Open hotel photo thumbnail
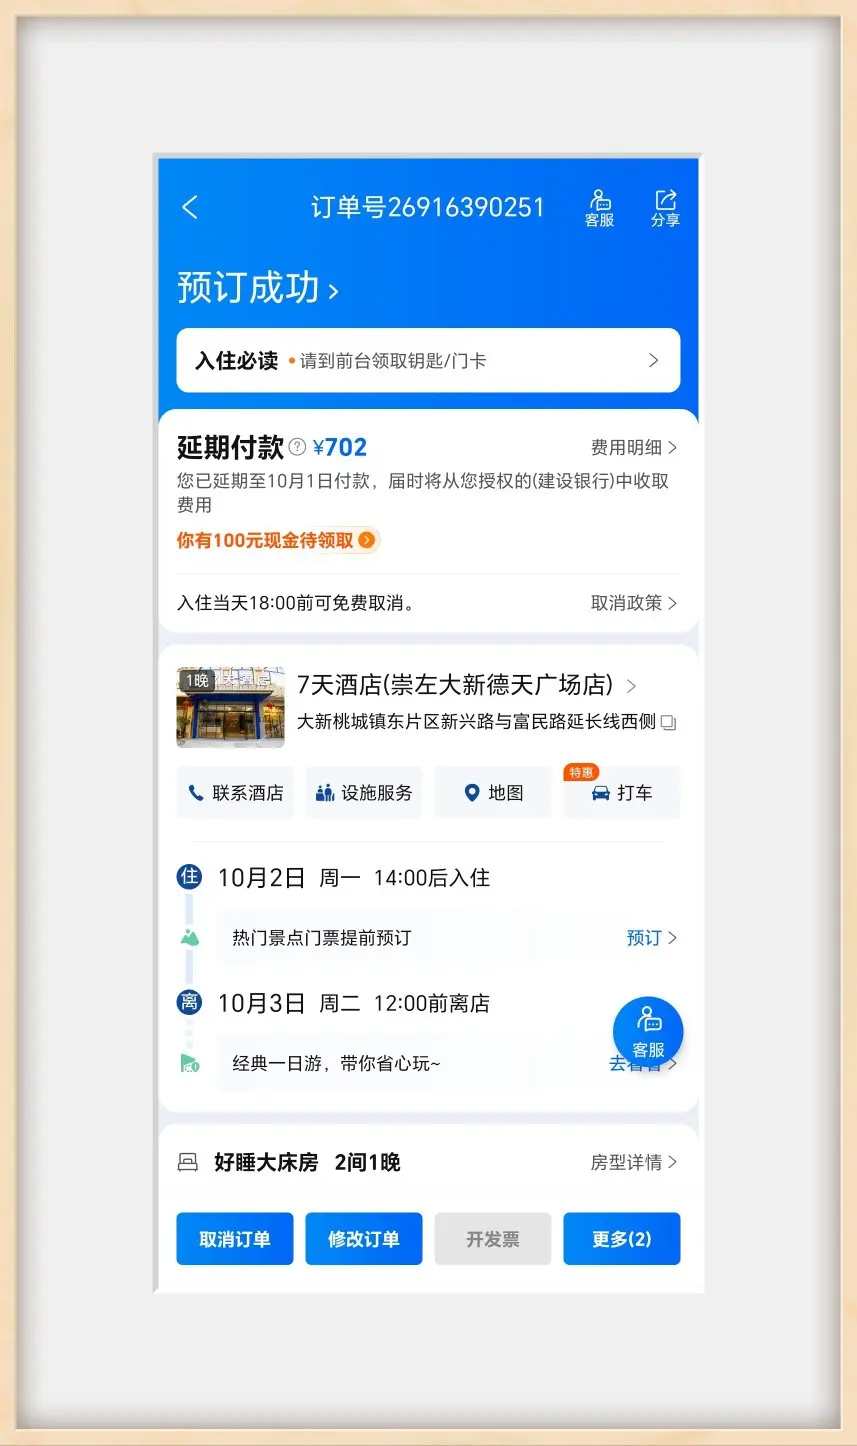The height and width of the screenshot is (1446, 857). pyautogui.click(x=230, y=706)
